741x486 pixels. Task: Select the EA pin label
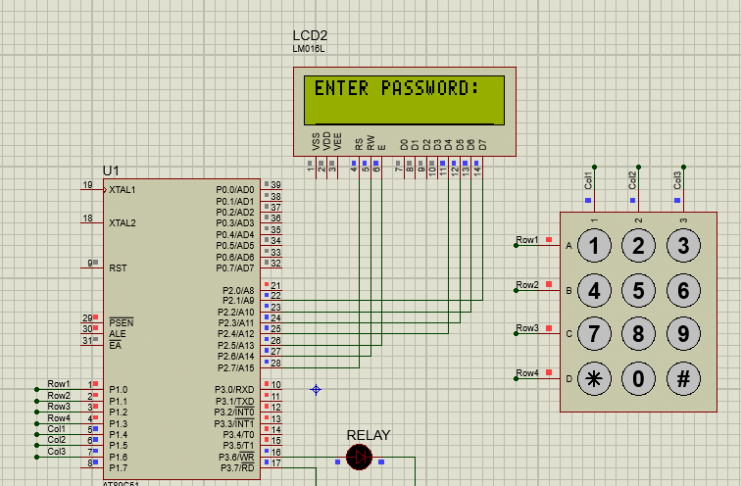tap(115, 345)
